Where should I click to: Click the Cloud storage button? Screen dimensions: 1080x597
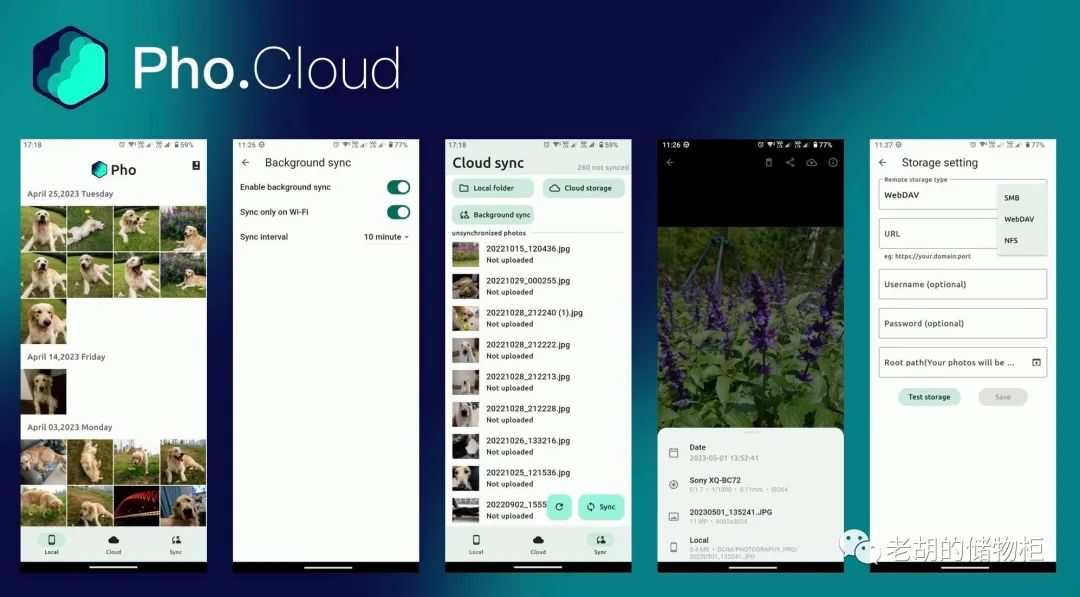(583, 188)
